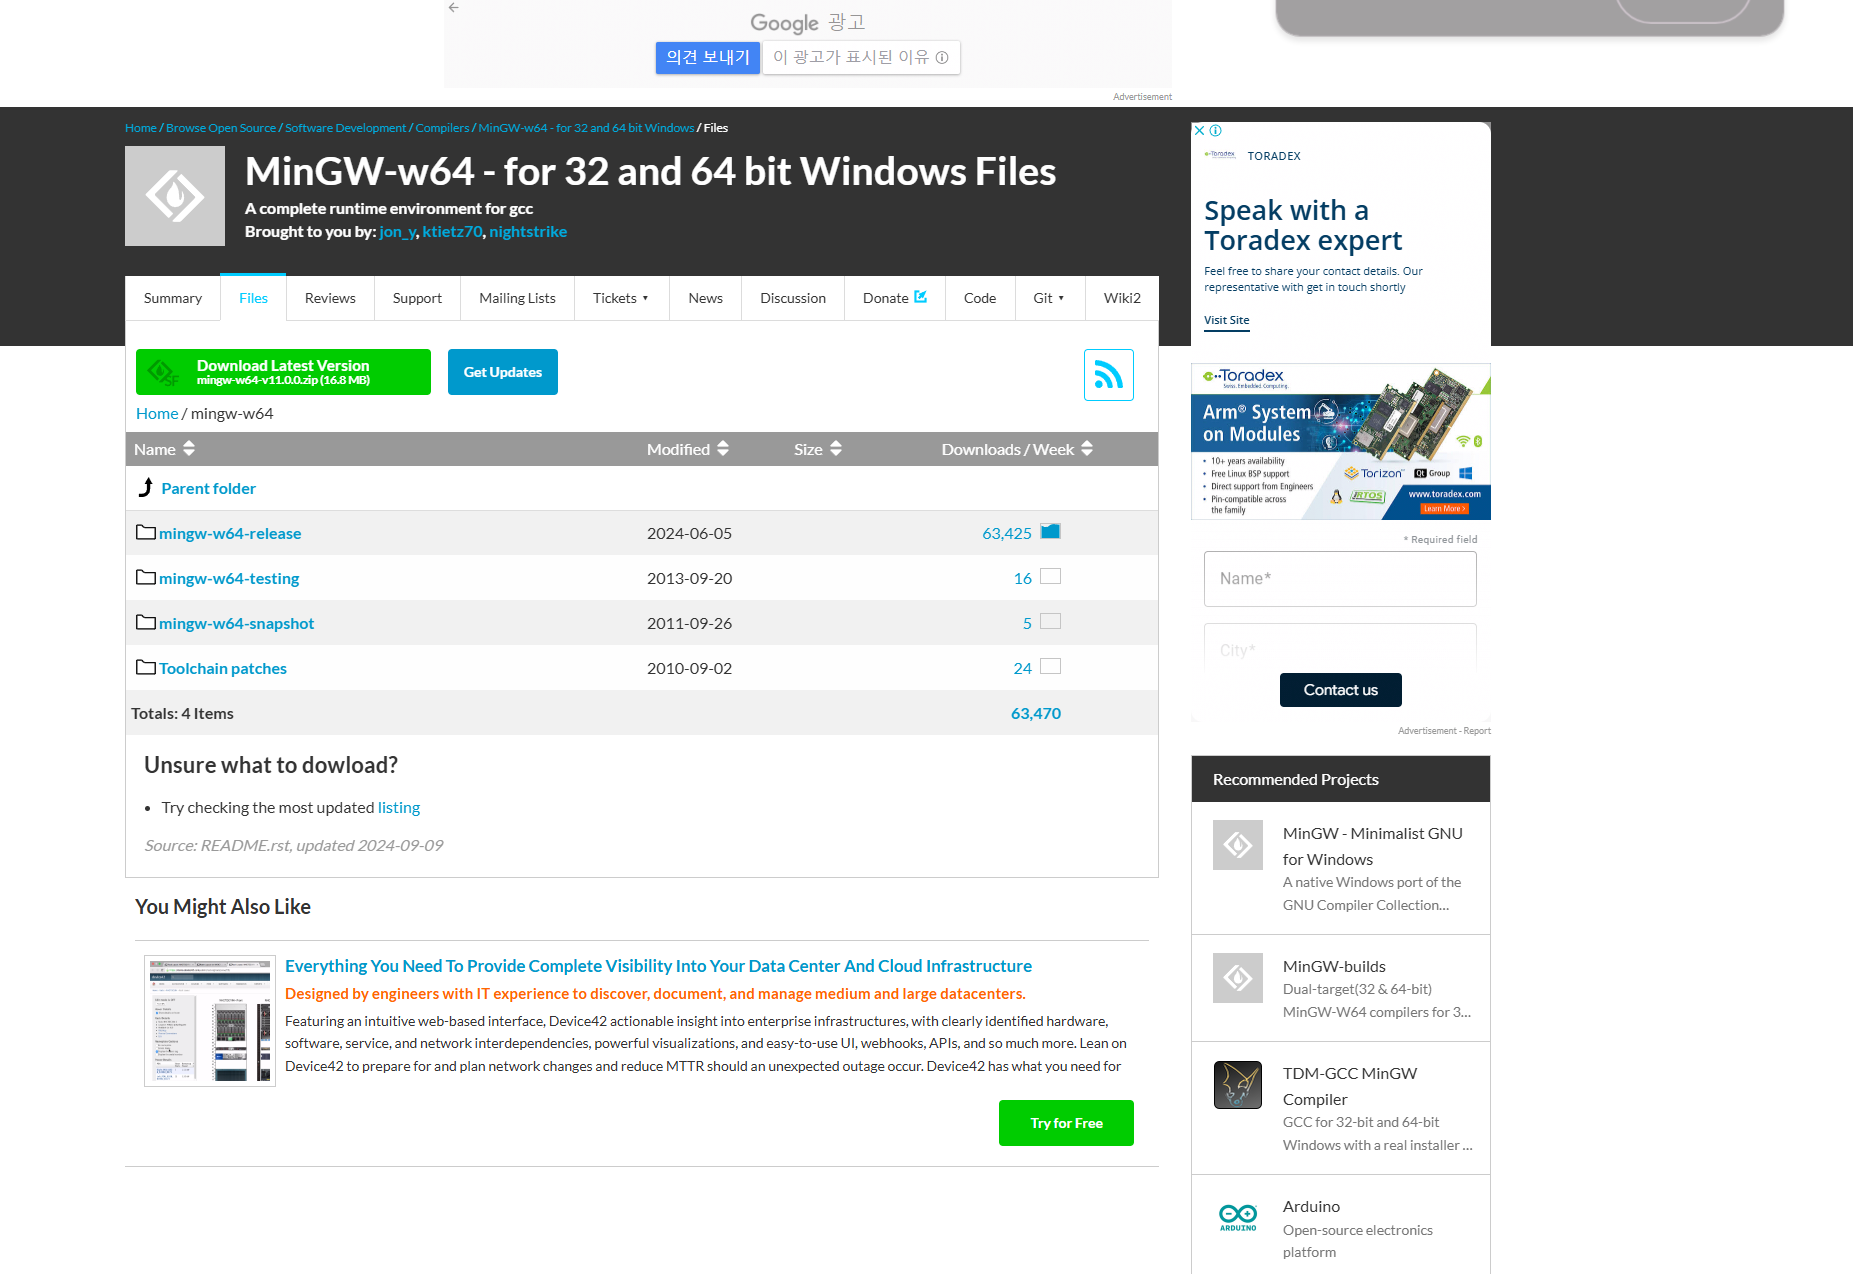Screen dimensions: 1853x1274
Task: Click the download chart icon for mingw-w64-snapshot
Action: 1050,621
